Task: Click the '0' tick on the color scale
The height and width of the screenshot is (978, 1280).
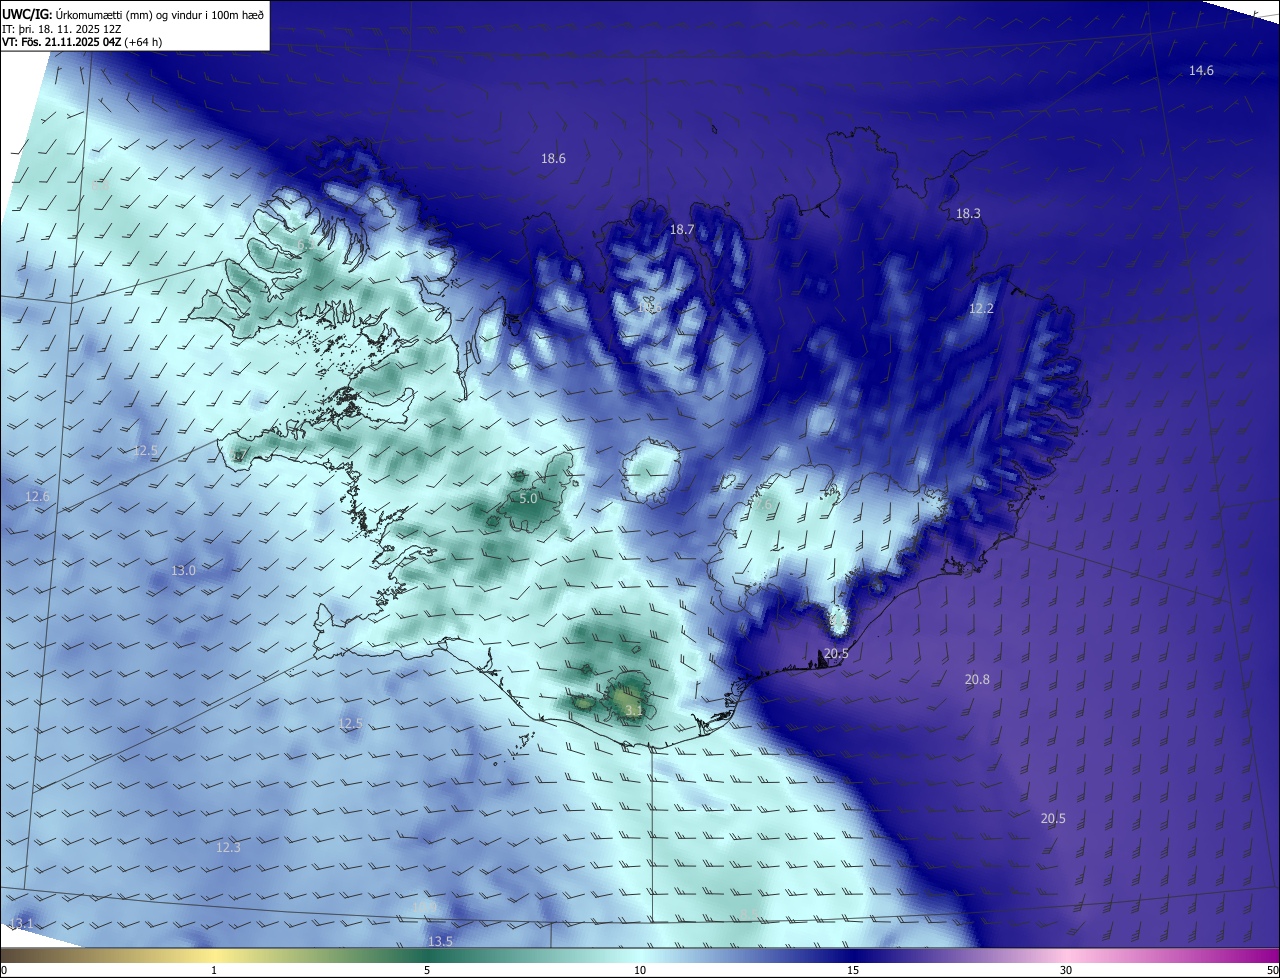Action: coord(4,970)
